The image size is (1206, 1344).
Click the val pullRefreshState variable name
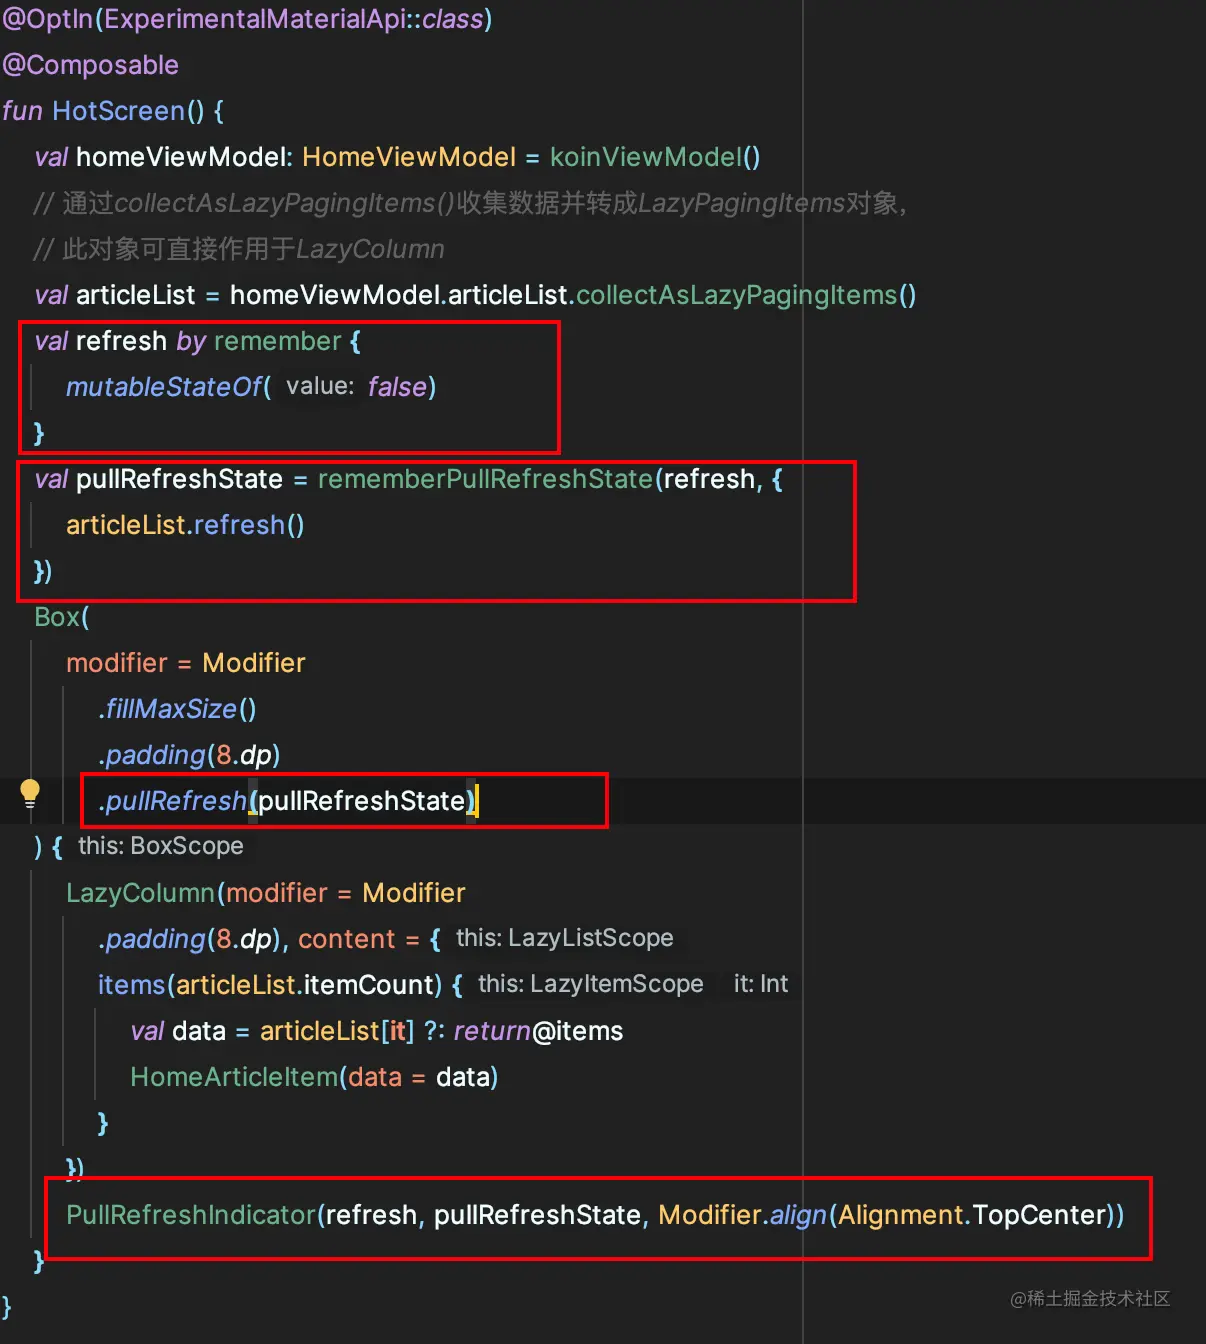click(x=179, y=479)
